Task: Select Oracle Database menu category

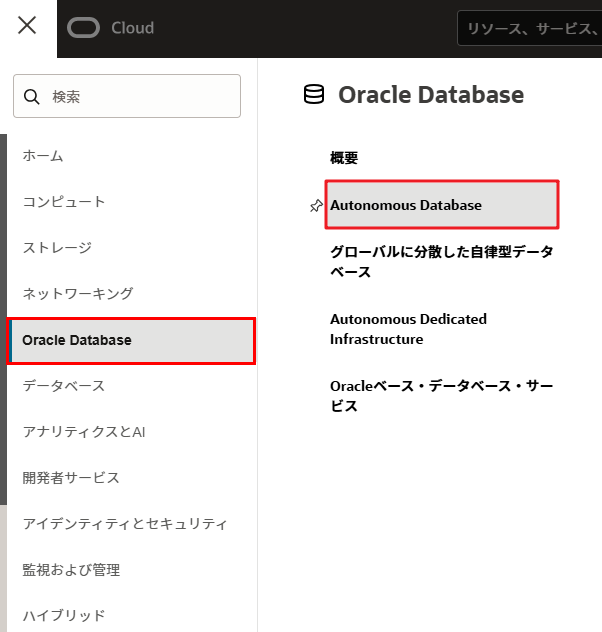Action: 77,340
